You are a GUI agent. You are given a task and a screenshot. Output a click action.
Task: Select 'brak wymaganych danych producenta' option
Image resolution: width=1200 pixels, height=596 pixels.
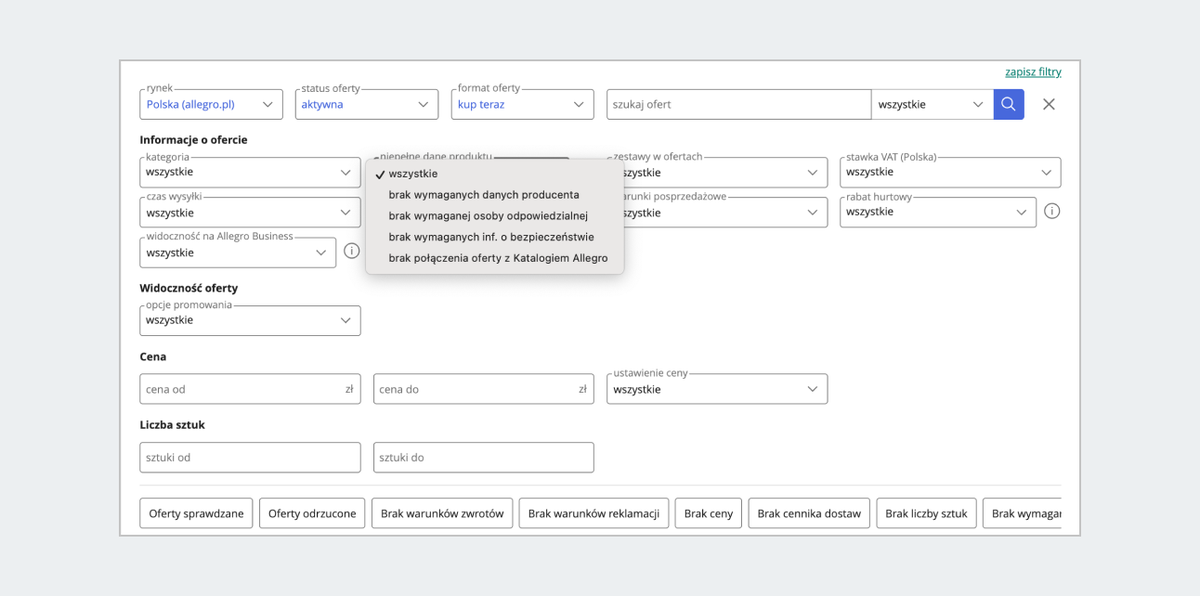tap(484, 194)
